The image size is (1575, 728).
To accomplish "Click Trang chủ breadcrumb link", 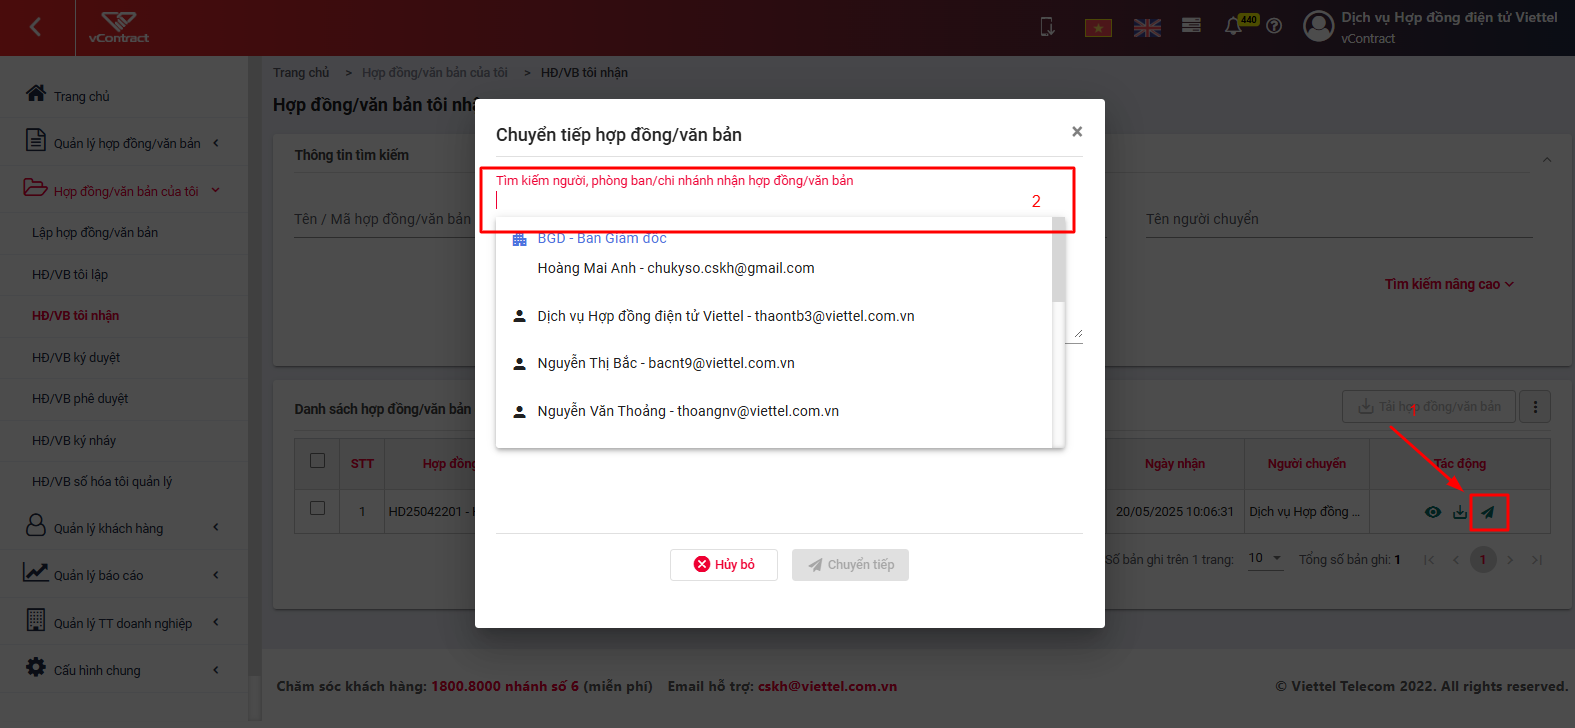I will click(301, 73).
